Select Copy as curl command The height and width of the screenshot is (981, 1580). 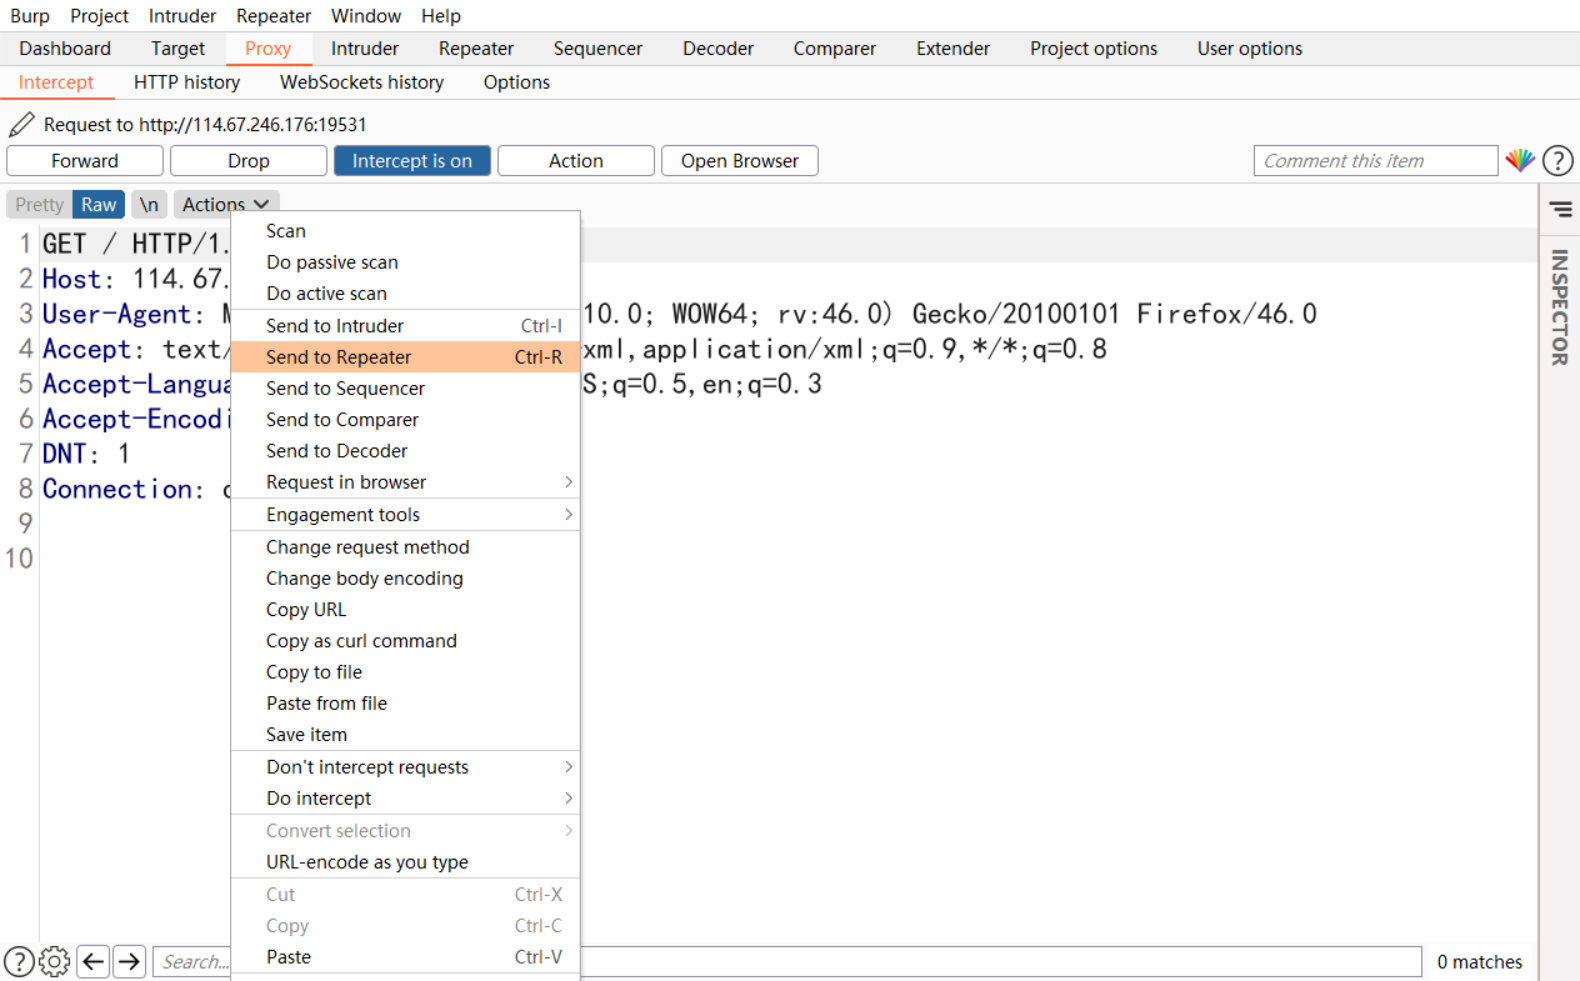[x=405, y=641]
